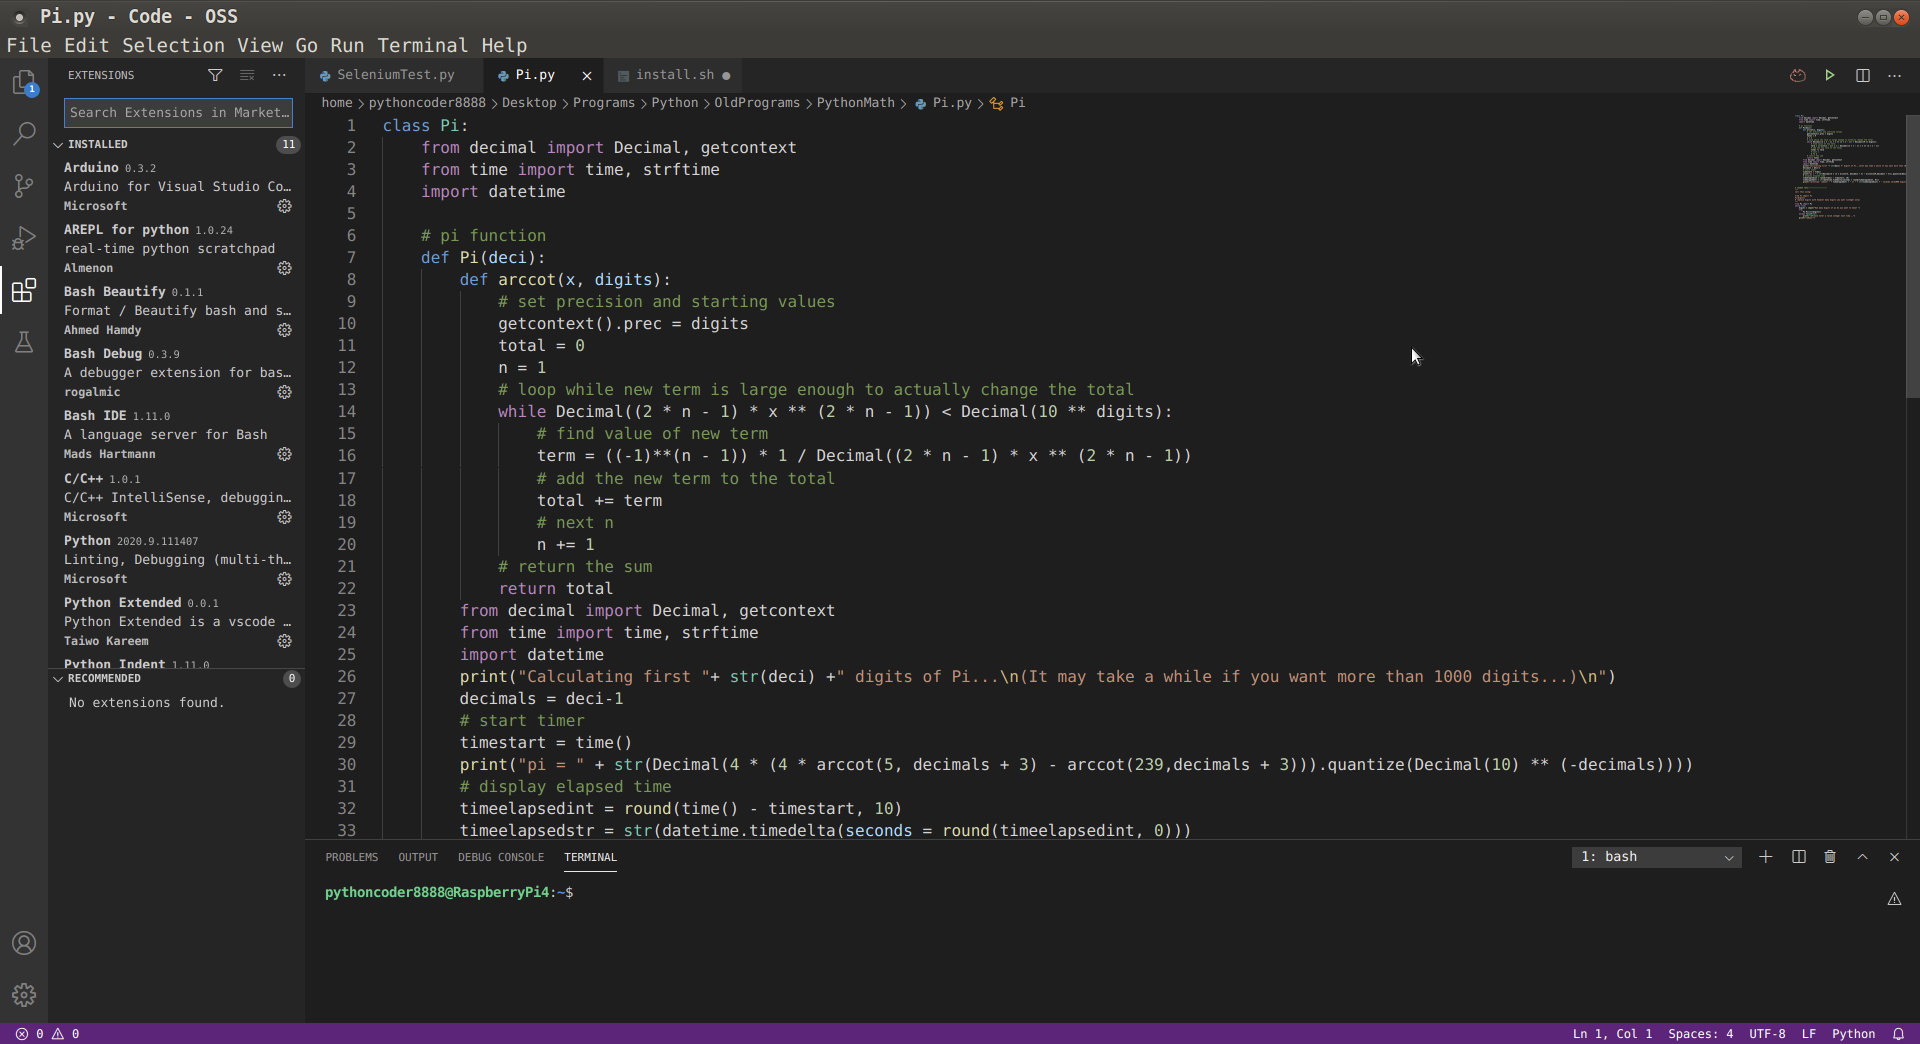Kill terminal with trash icon
Image resolution: width=1920 pixels, height=1044 pixels.
[x=1830, y=857]
